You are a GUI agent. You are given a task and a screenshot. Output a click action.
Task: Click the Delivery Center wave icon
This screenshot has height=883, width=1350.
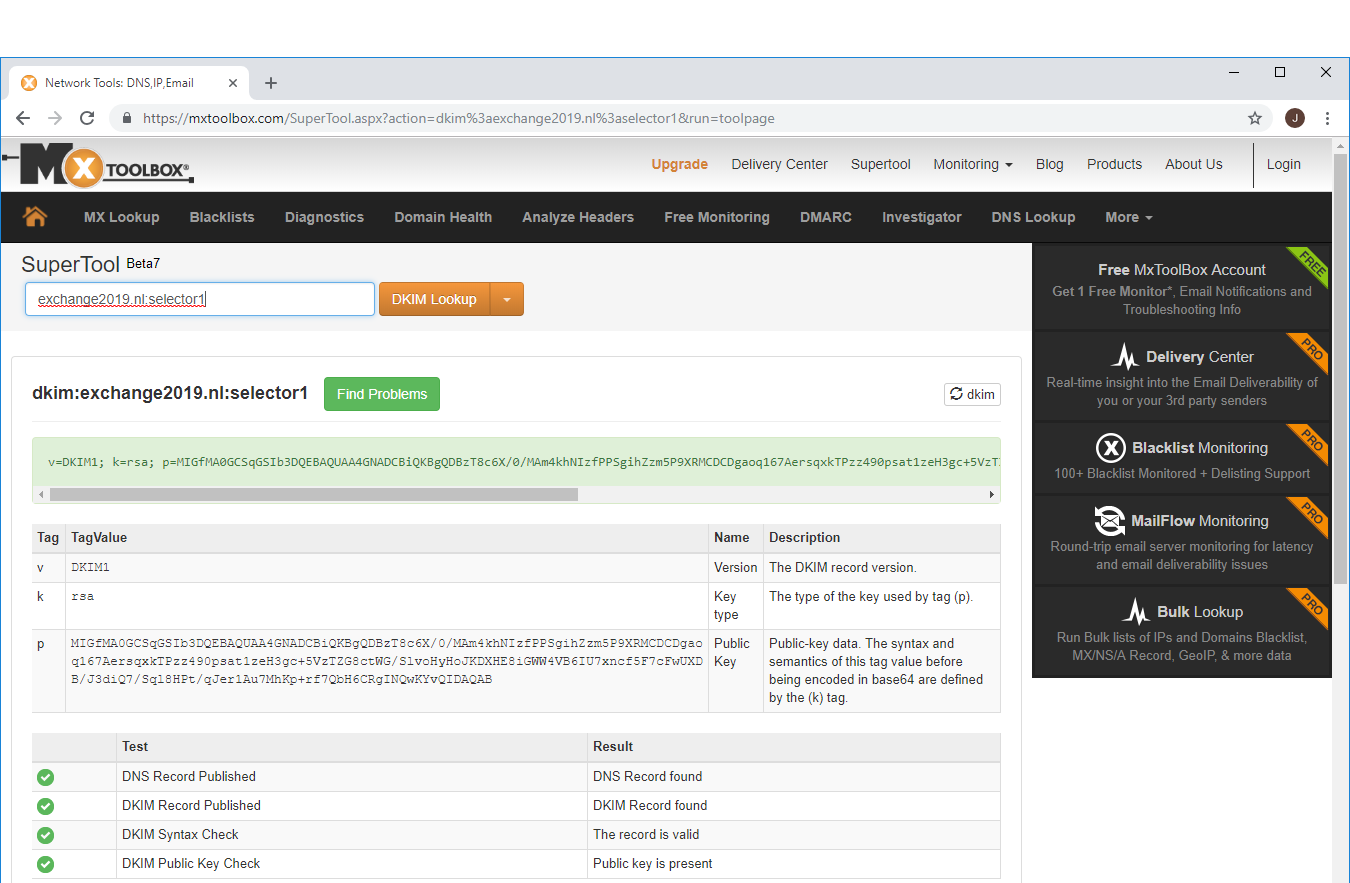(x=1124, y=356)
